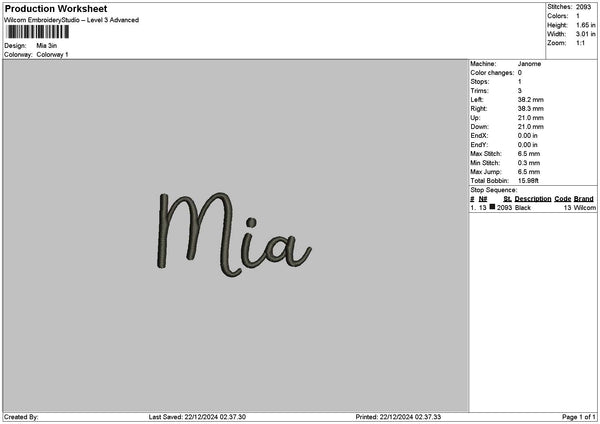The width and height of the screenshot is (600, 424).
Task: Click the 'Description' column header
Action: tap(533, 199)
